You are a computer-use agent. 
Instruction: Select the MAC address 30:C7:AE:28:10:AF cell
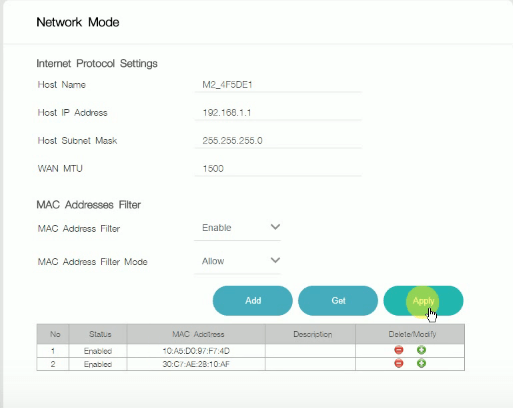pos(196,364)
